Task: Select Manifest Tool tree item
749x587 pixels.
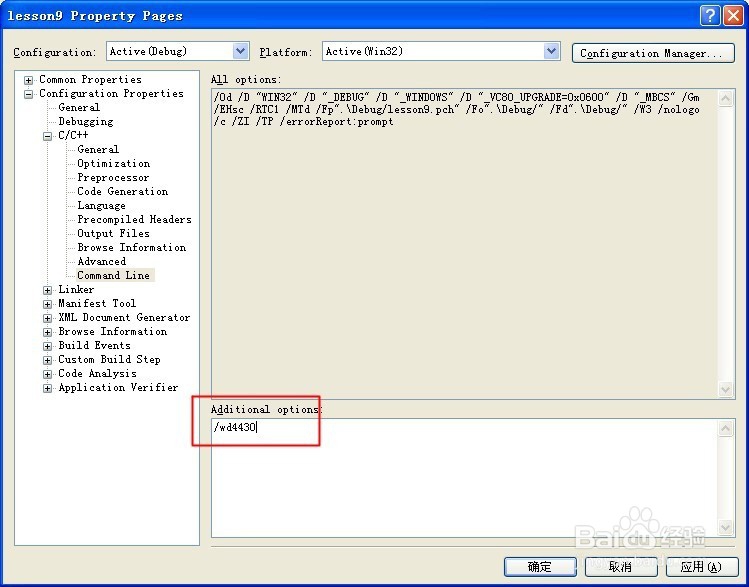Action: click(97, 303)
